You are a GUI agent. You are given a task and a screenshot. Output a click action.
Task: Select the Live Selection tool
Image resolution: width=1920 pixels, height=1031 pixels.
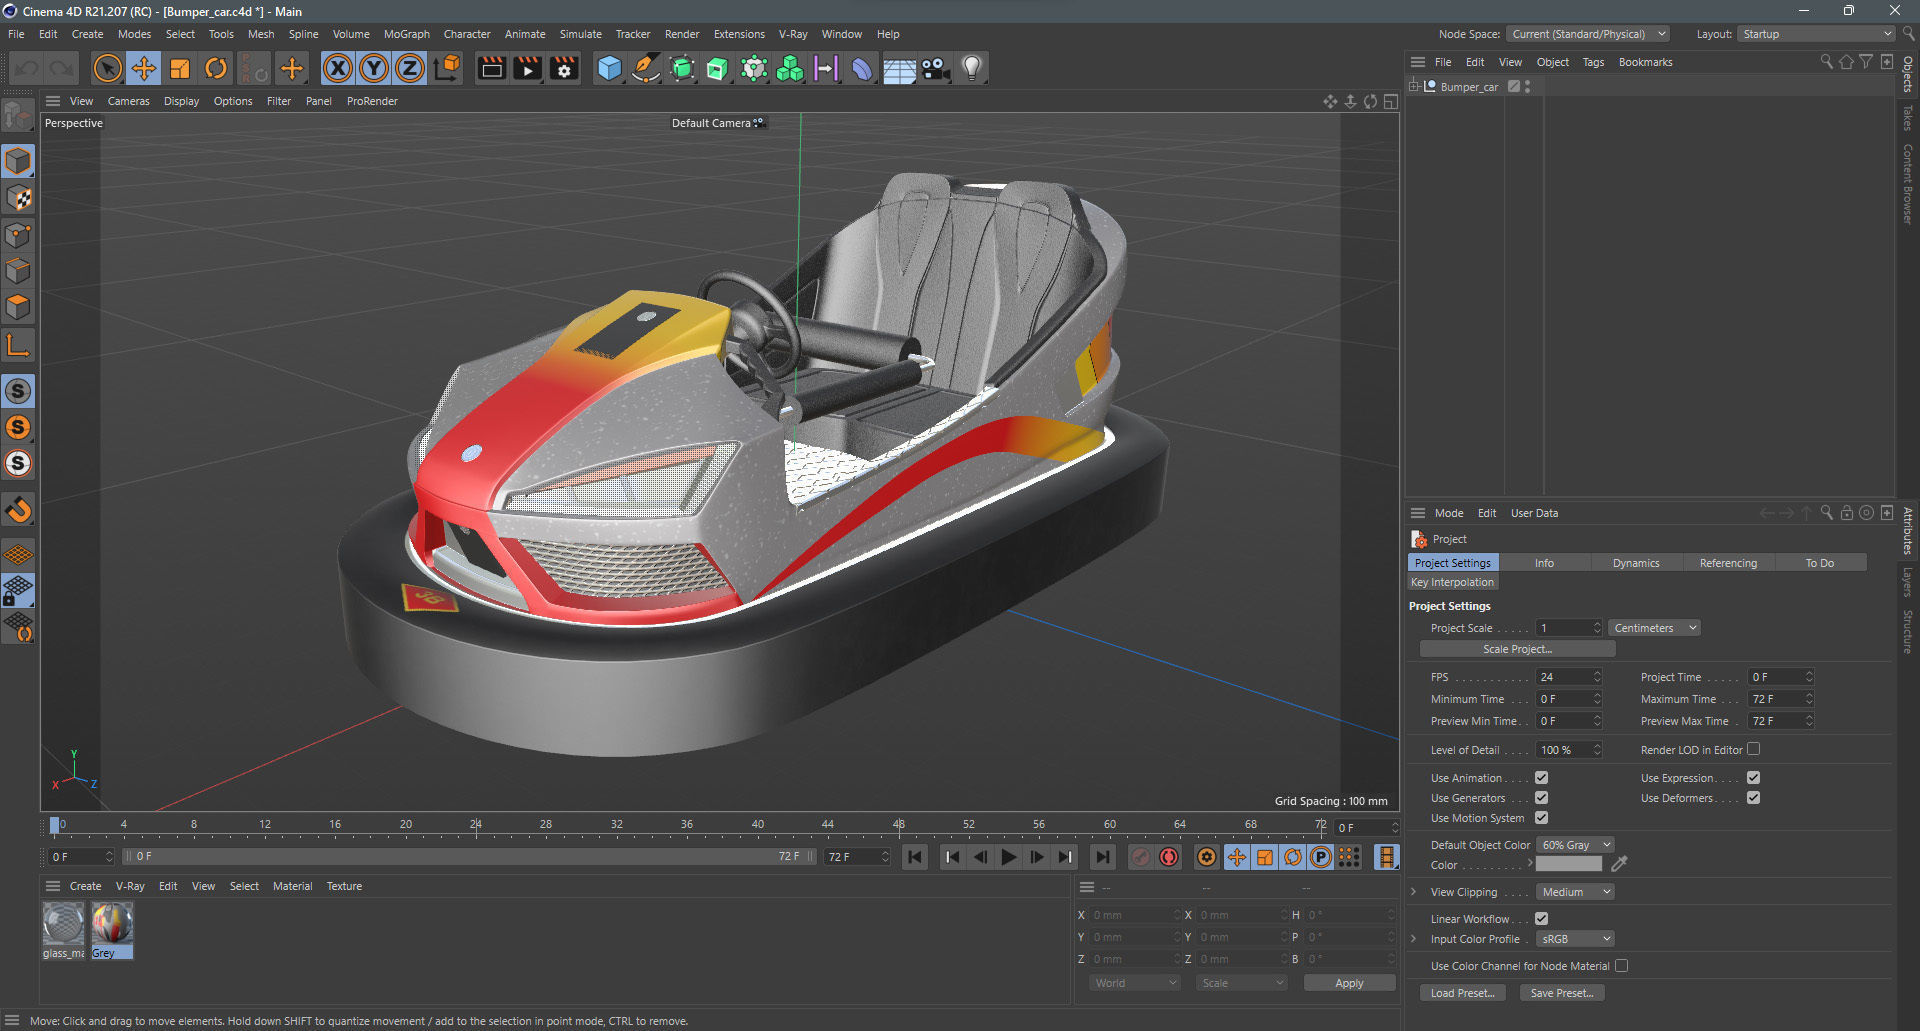tap(107, 68)
